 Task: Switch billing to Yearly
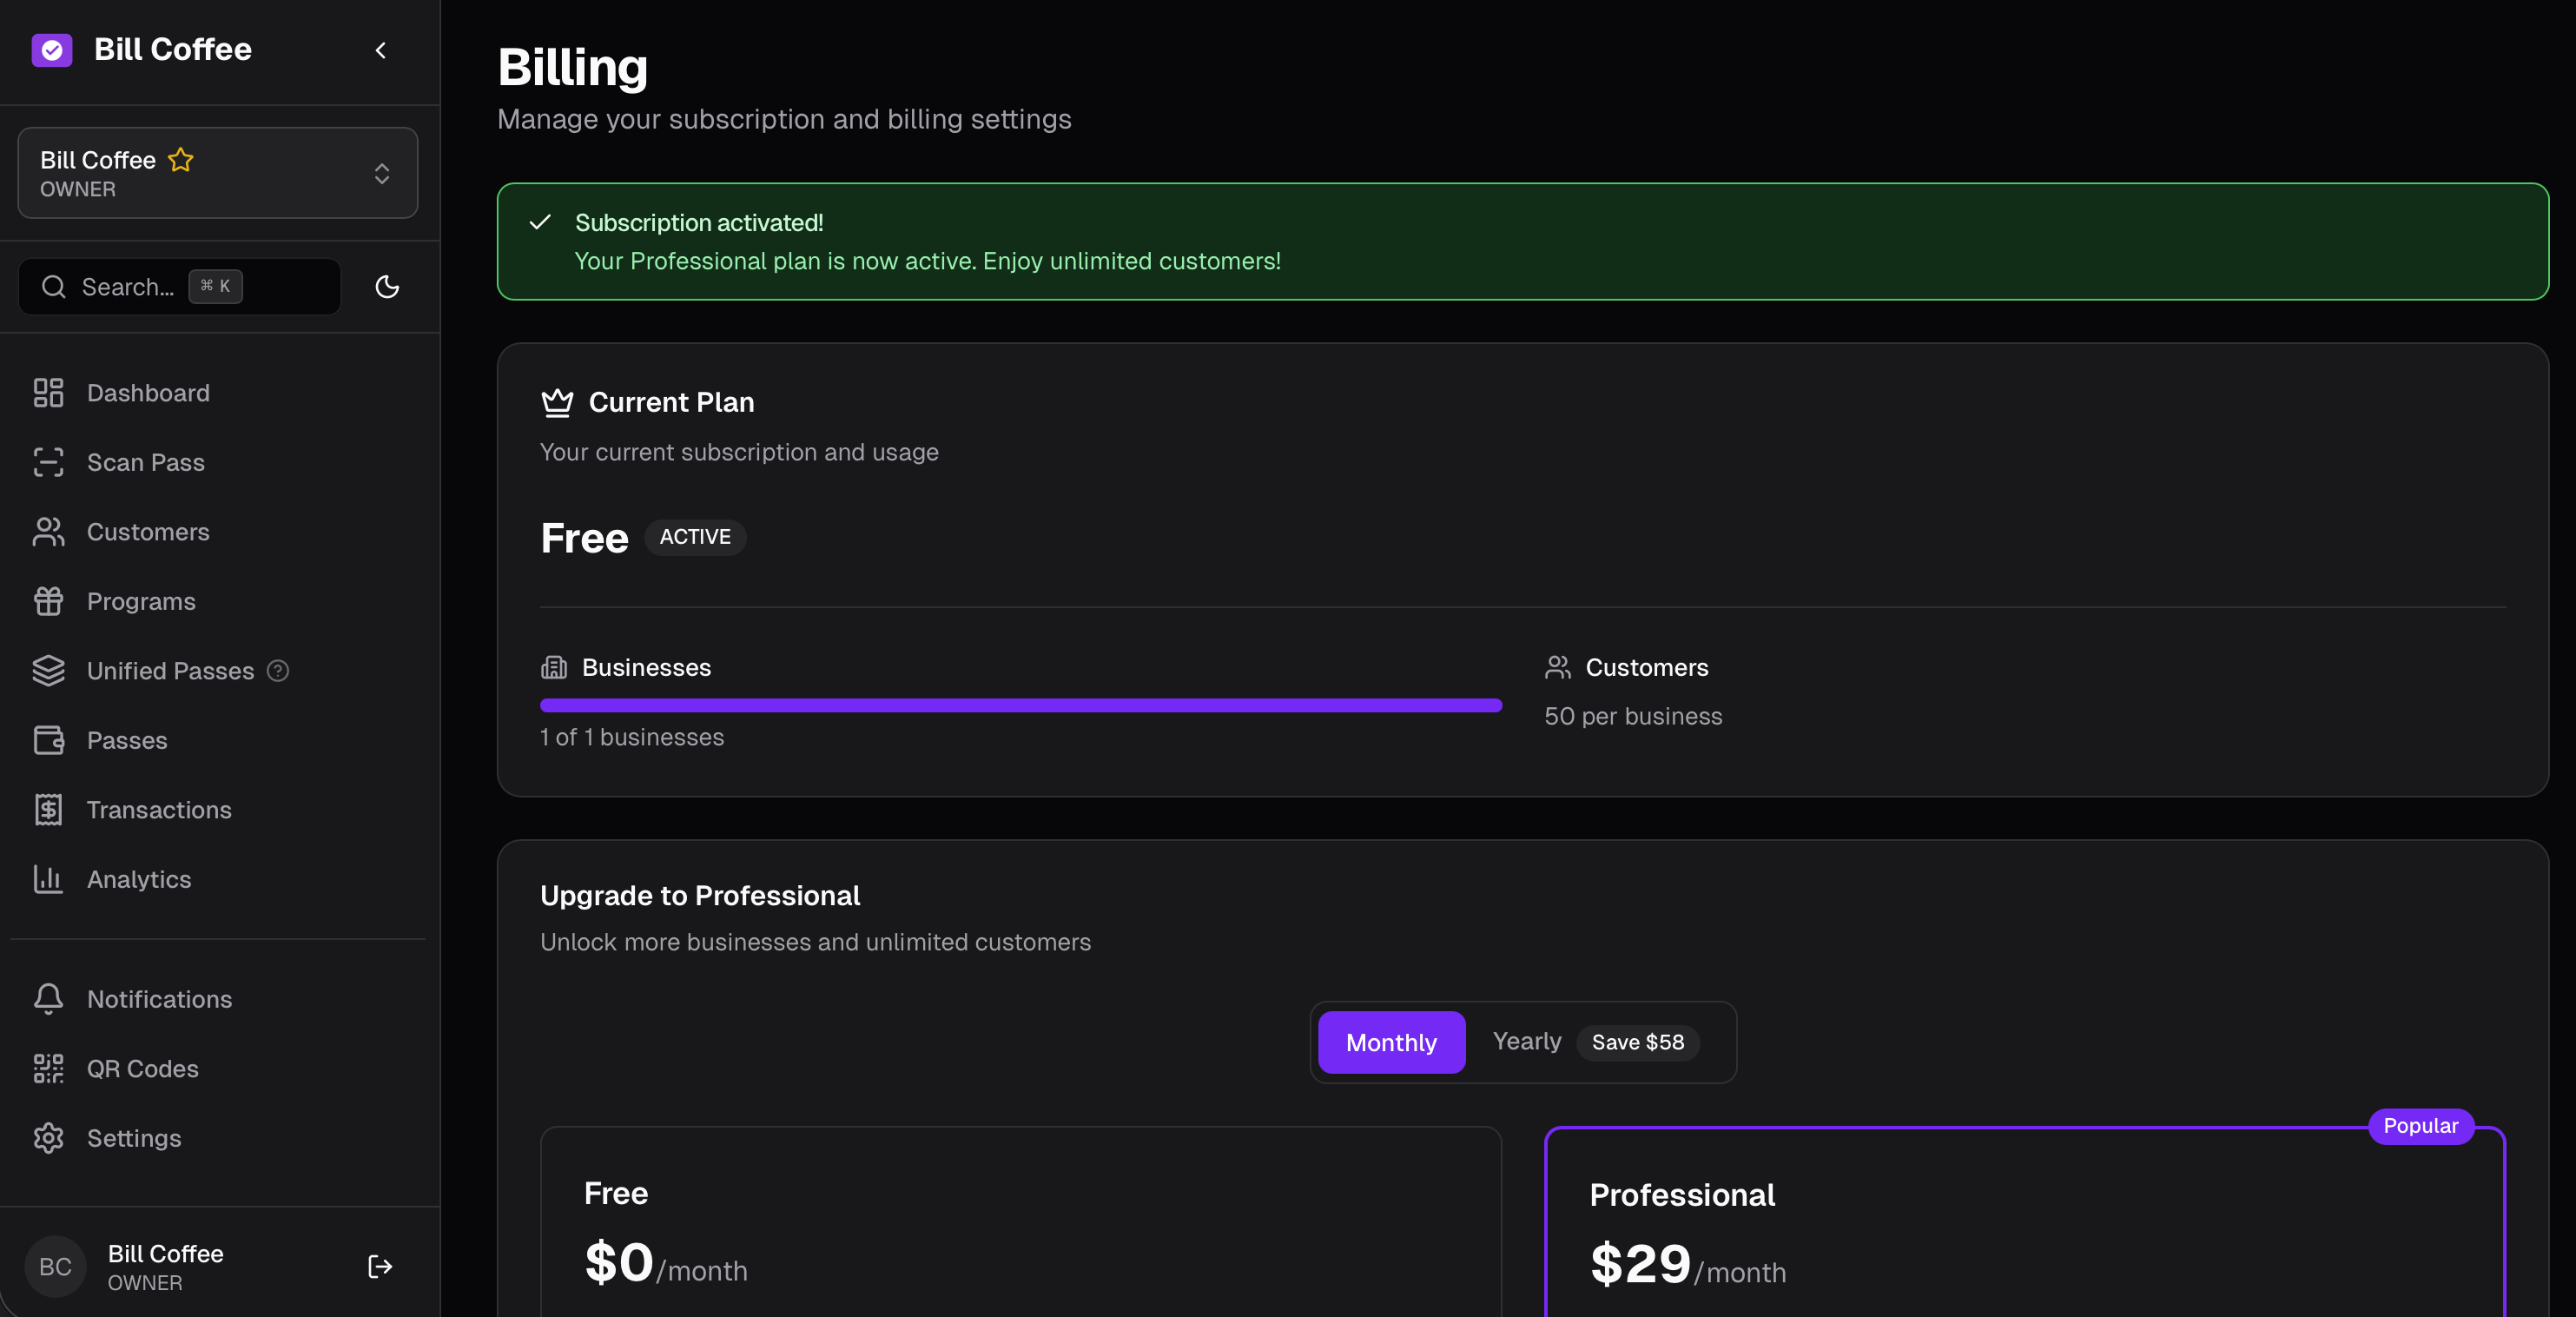[1526, 1041]
